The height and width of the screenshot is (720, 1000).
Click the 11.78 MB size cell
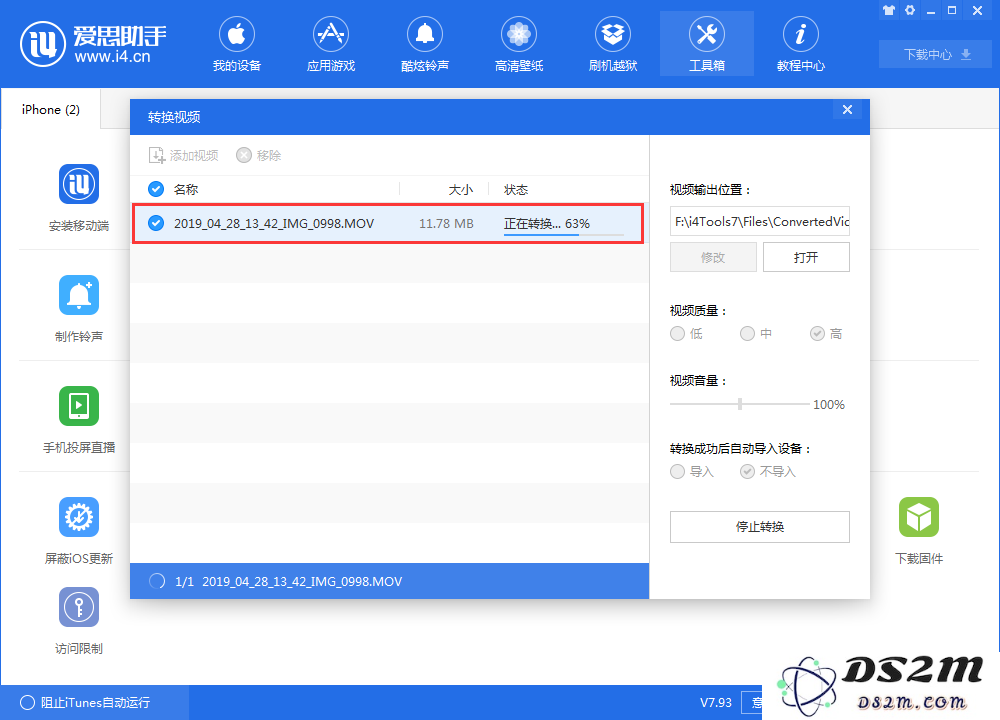[446, 224]
